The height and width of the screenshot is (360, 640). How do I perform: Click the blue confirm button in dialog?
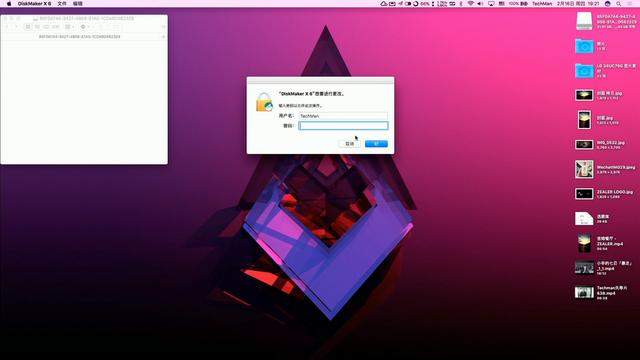tap(376, 144)
